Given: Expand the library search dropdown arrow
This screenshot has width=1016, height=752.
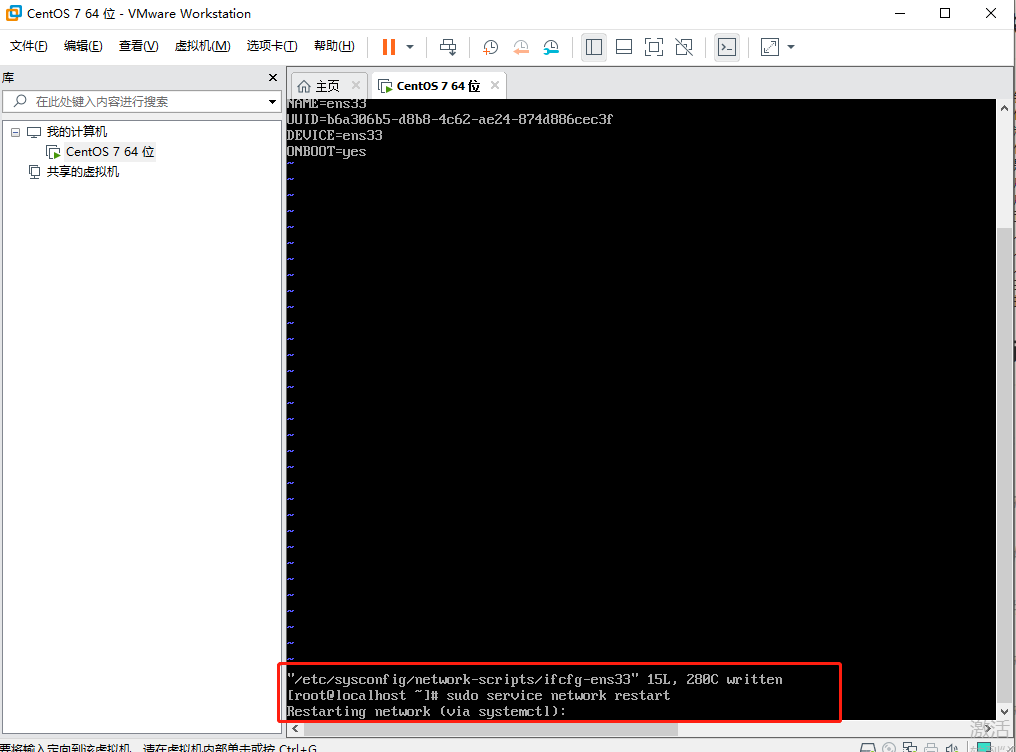Looking at the screenshot, I should coord(272,102).
